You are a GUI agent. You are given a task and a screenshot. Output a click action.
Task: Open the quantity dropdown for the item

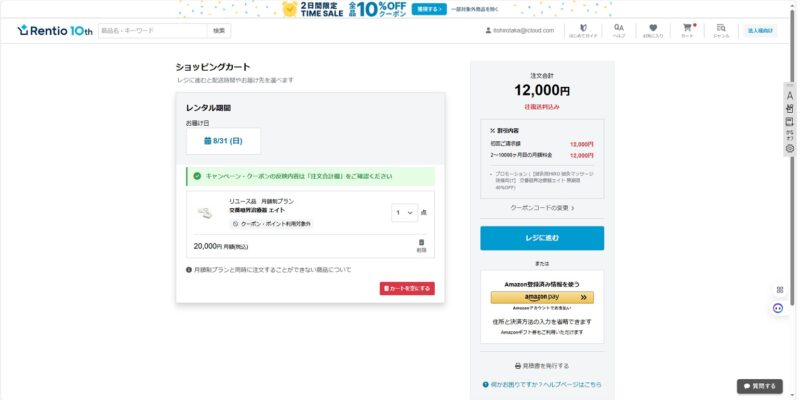(404, 212)
